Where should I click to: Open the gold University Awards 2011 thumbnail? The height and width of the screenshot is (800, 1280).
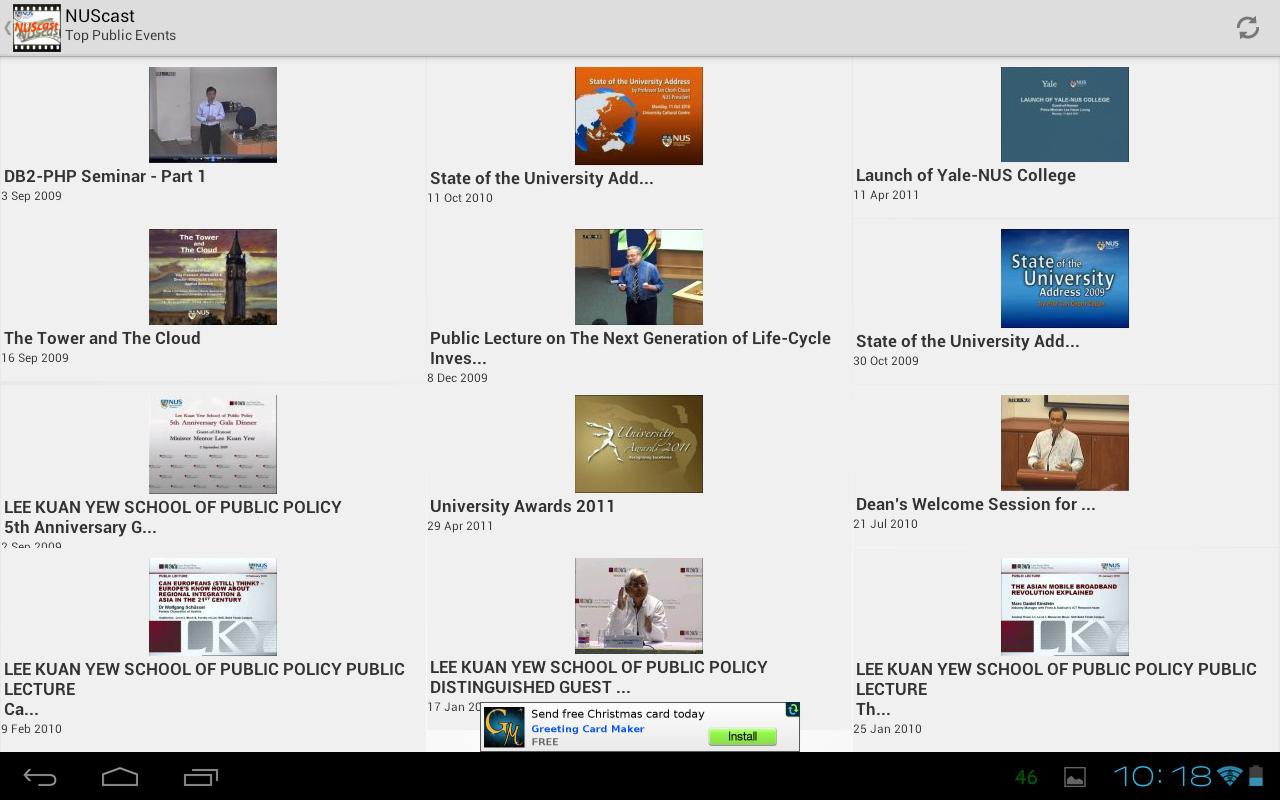[x=639, y=444]
